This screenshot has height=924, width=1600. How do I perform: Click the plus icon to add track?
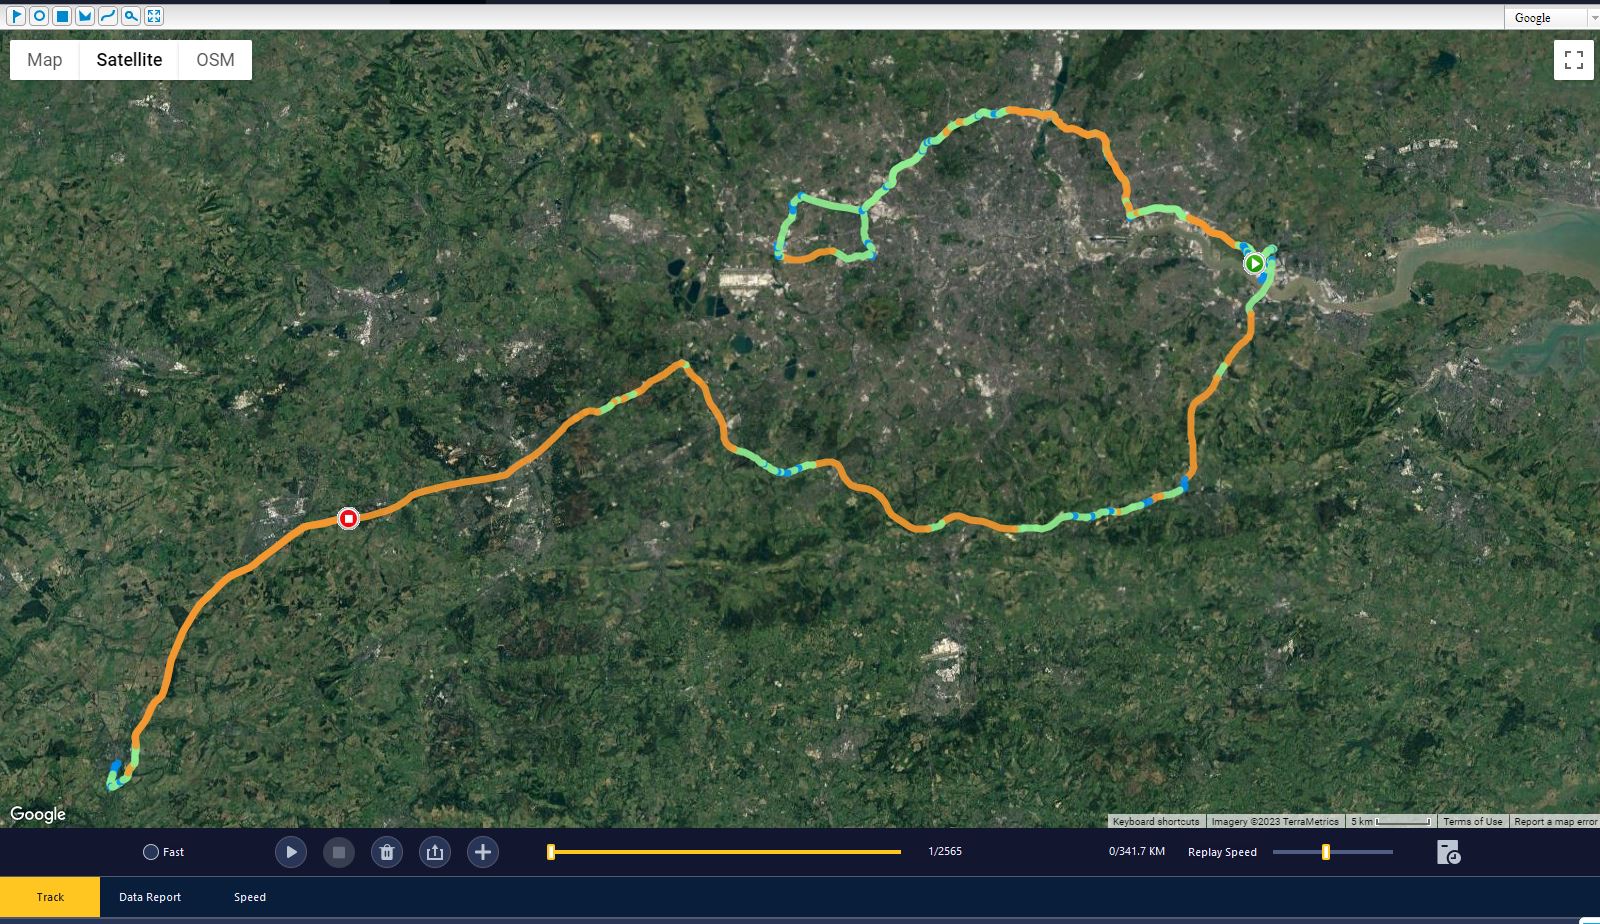pyautogui.click(x=482, y=852)
